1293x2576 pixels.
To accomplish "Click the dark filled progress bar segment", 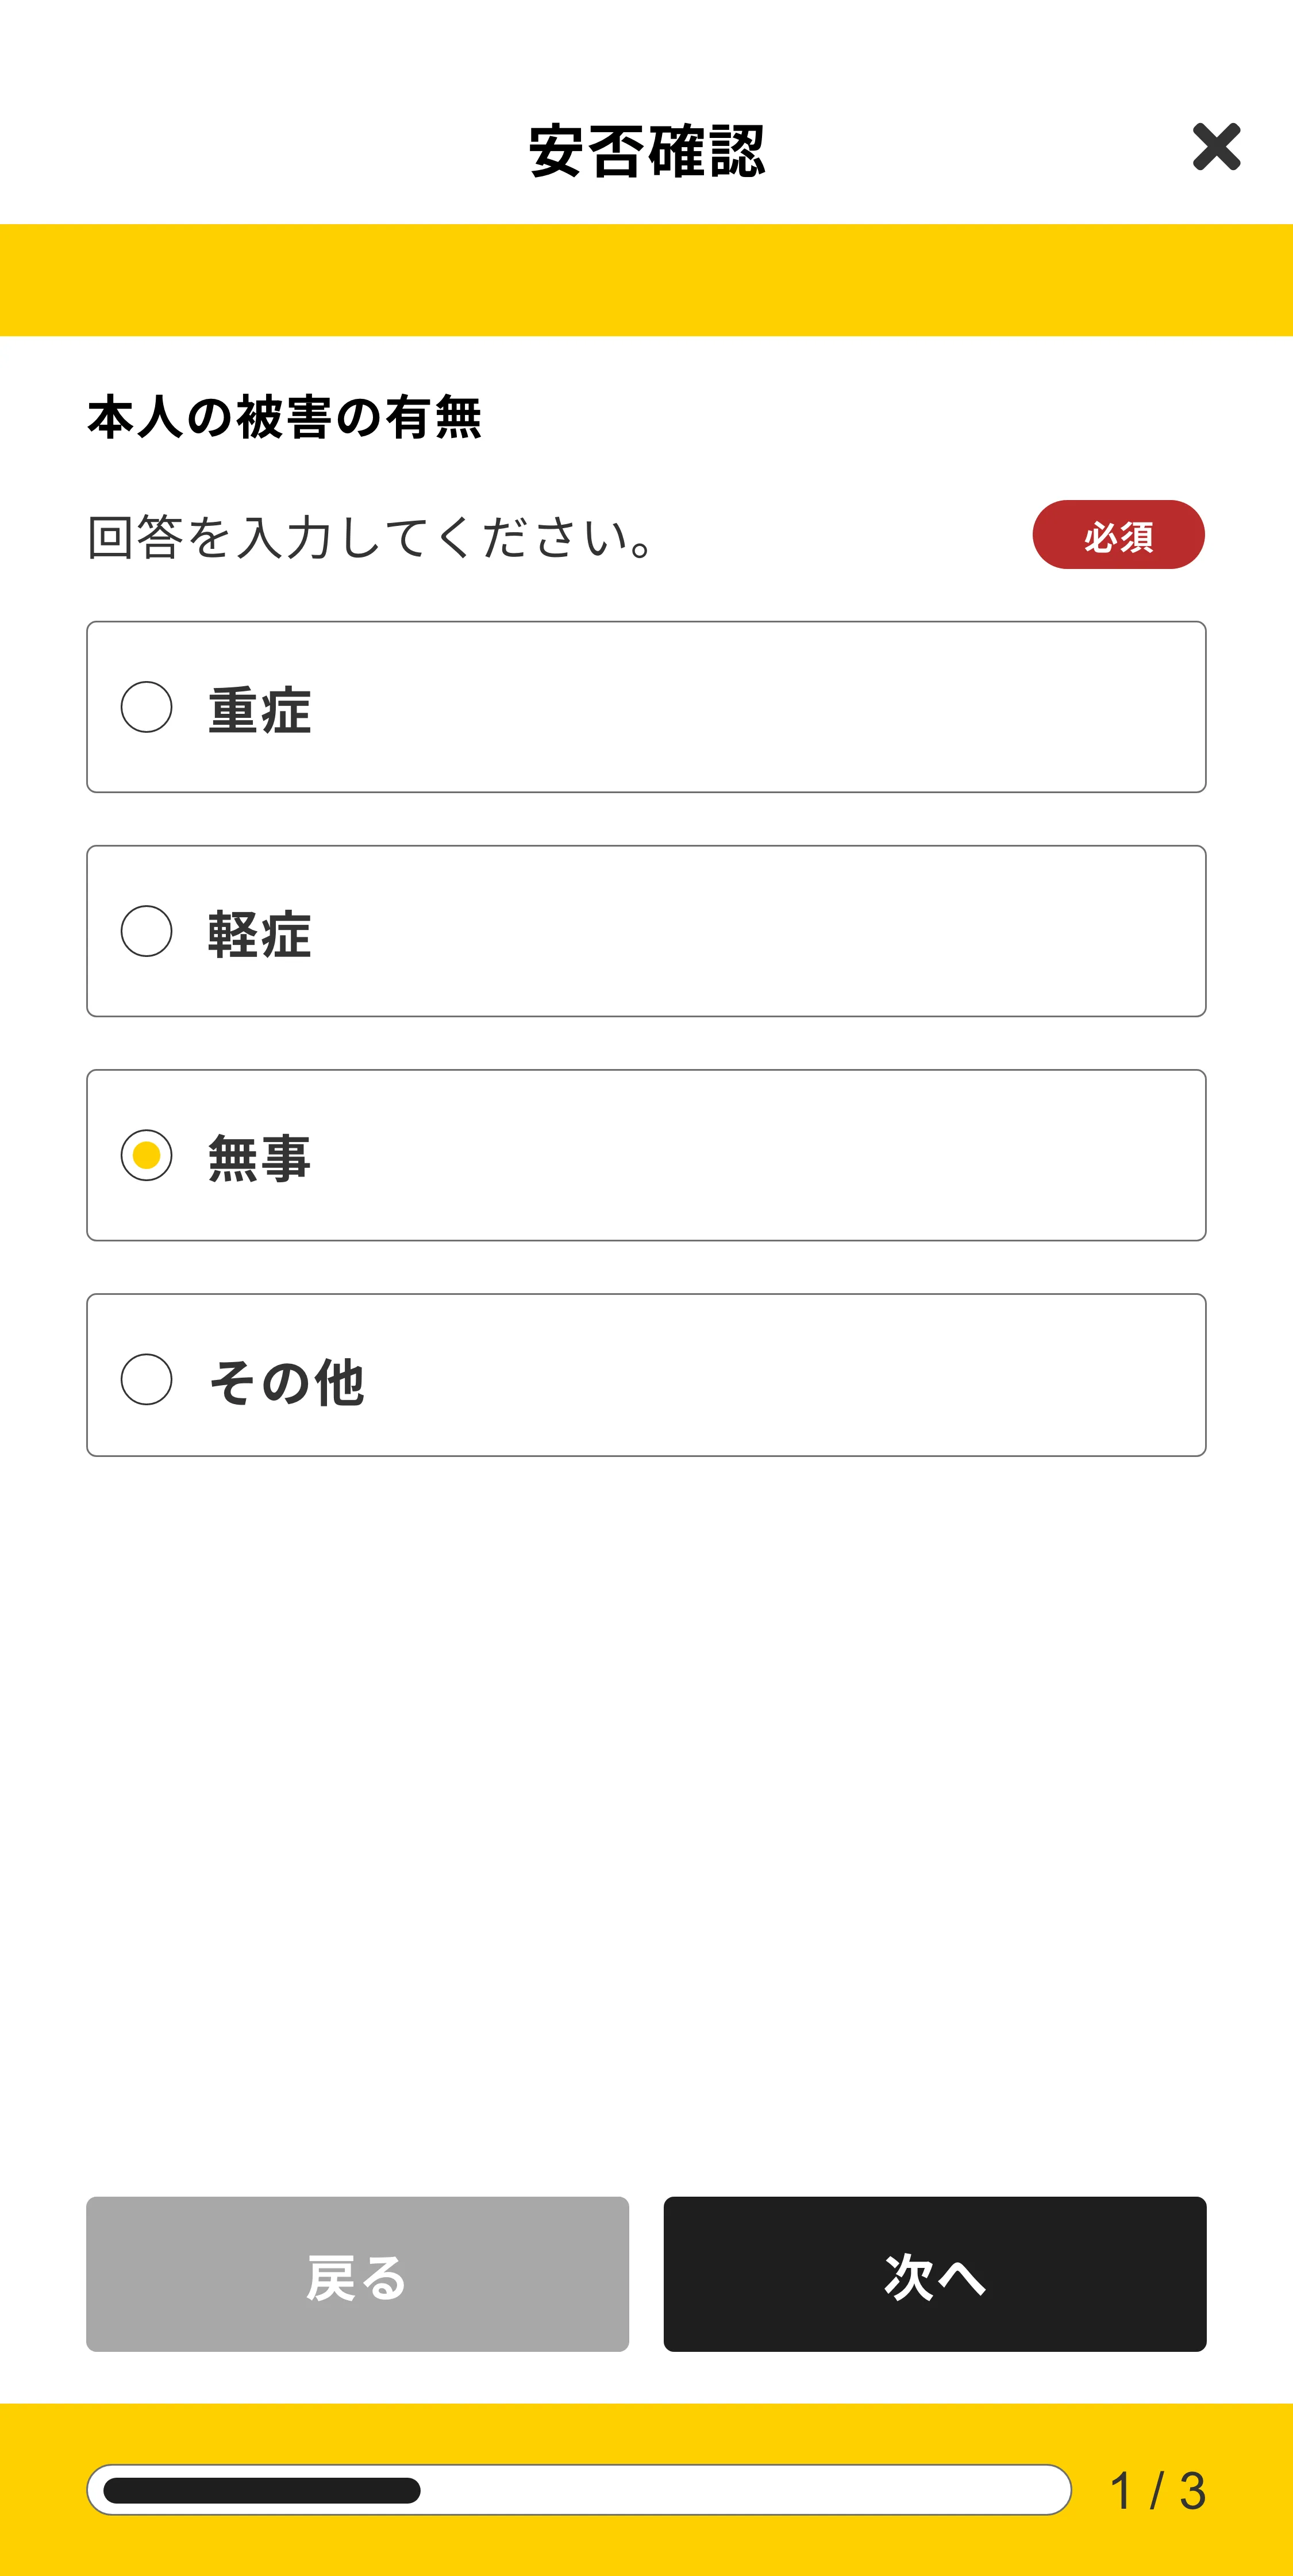I will click(262, 2490).
